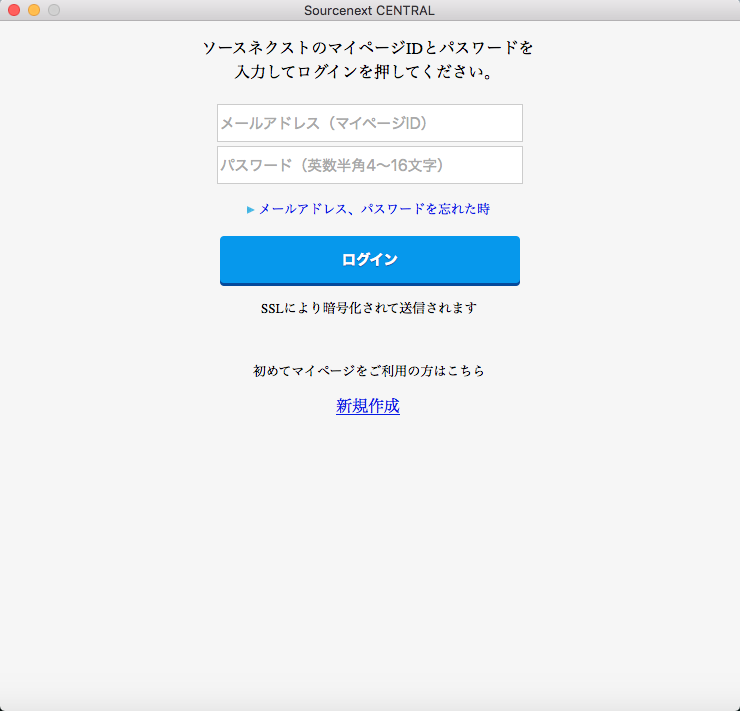The height and width of the screenshot is (711, 740).
Task: Minimize window with the yellow button
Action: 34,10
